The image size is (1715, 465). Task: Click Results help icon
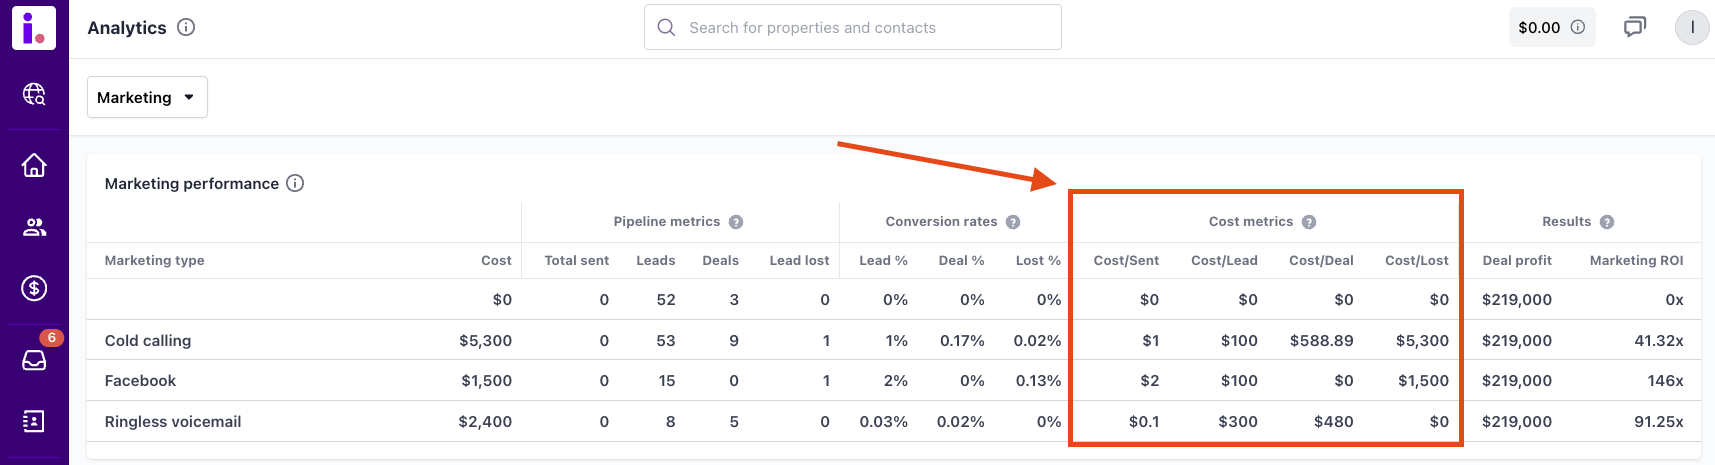point(1607,222)
